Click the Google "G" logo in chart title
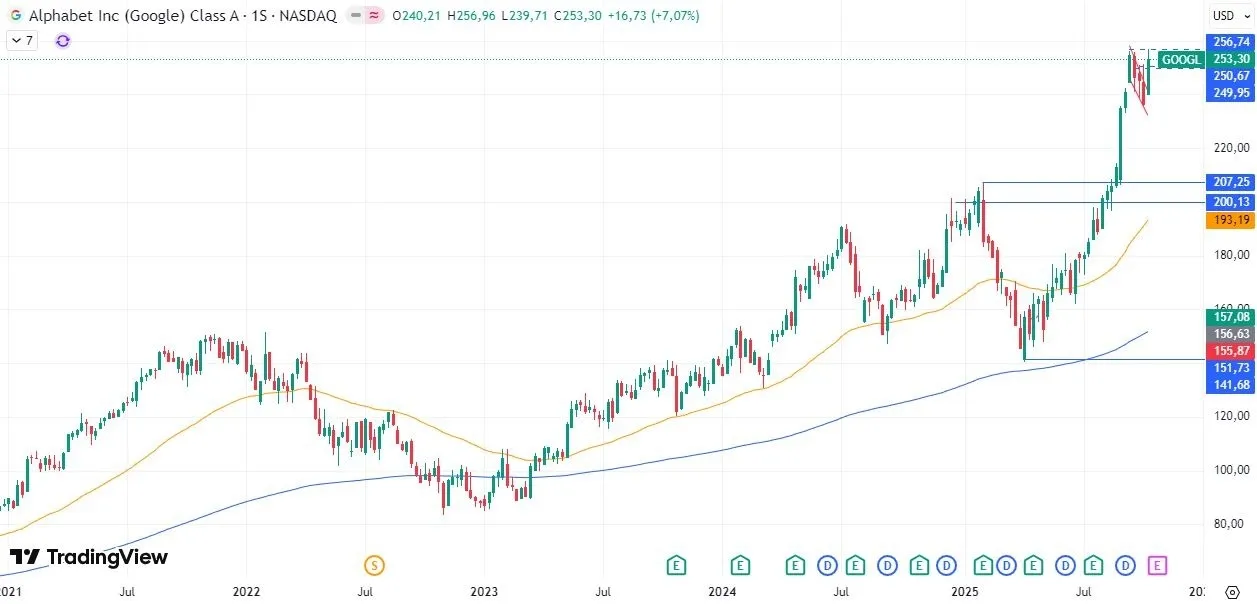This screenshot has width=1257, height=604. tap(17, 15)
